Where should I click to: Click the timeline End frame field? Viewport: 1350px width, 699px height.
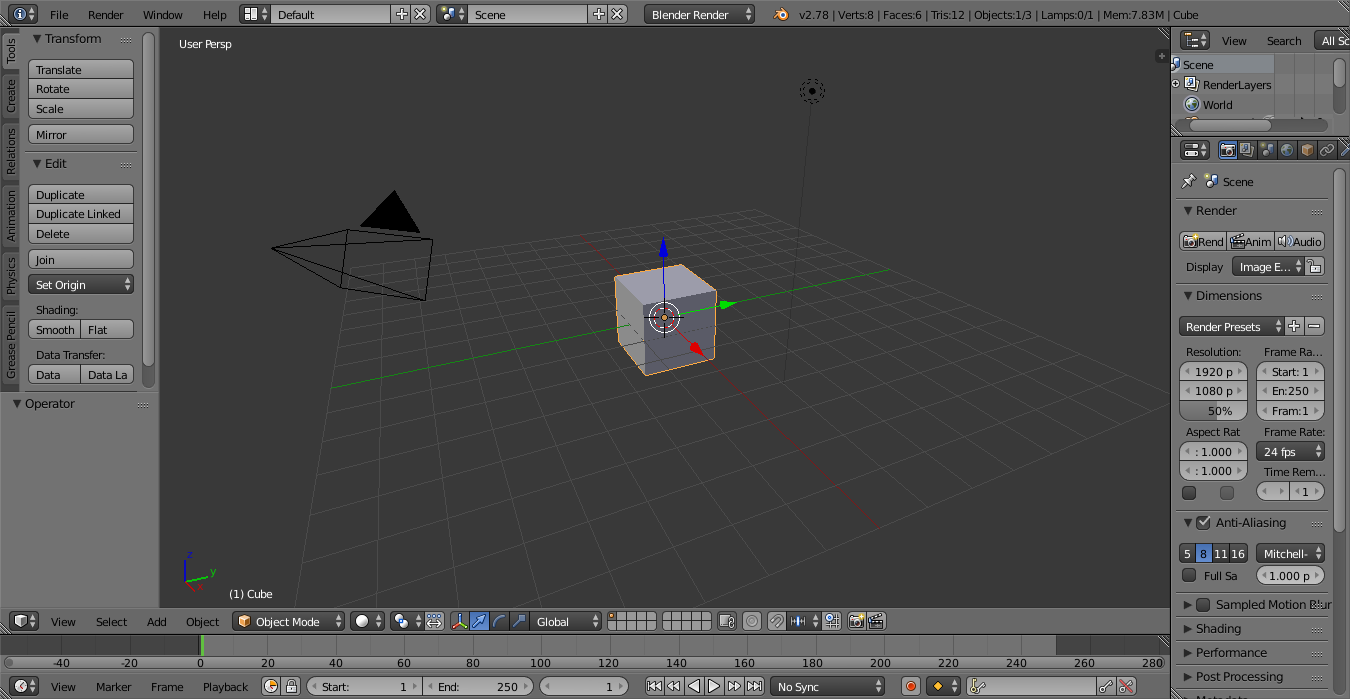(x=479, y=686)
